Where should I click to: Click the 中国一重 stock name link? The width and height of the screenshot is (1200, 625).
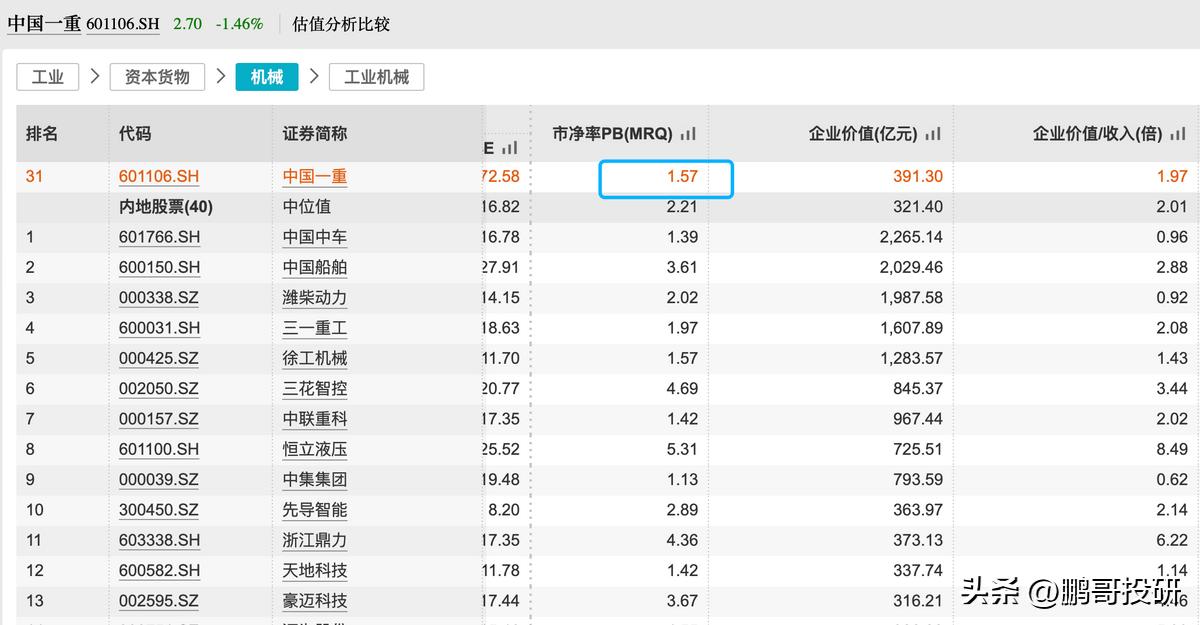(314, 176)
